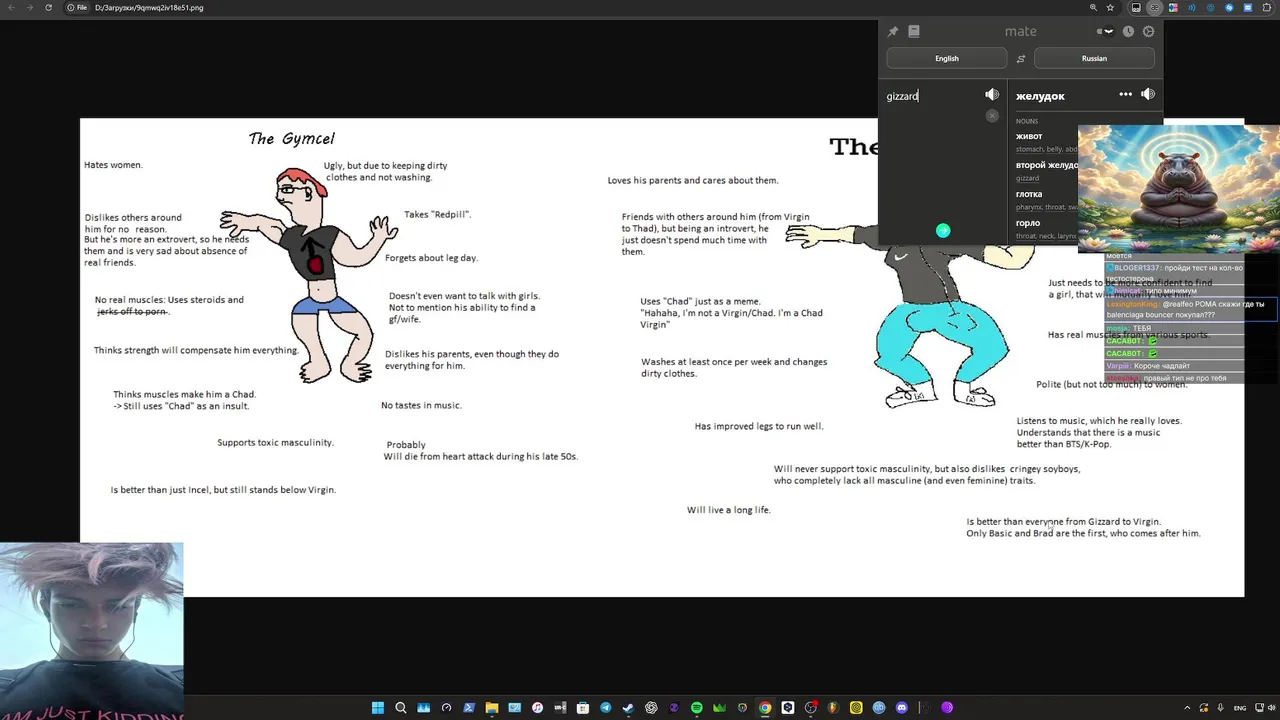Click microphone icon in system tray
1280x720 pixels.
[x=1221, y=708]
